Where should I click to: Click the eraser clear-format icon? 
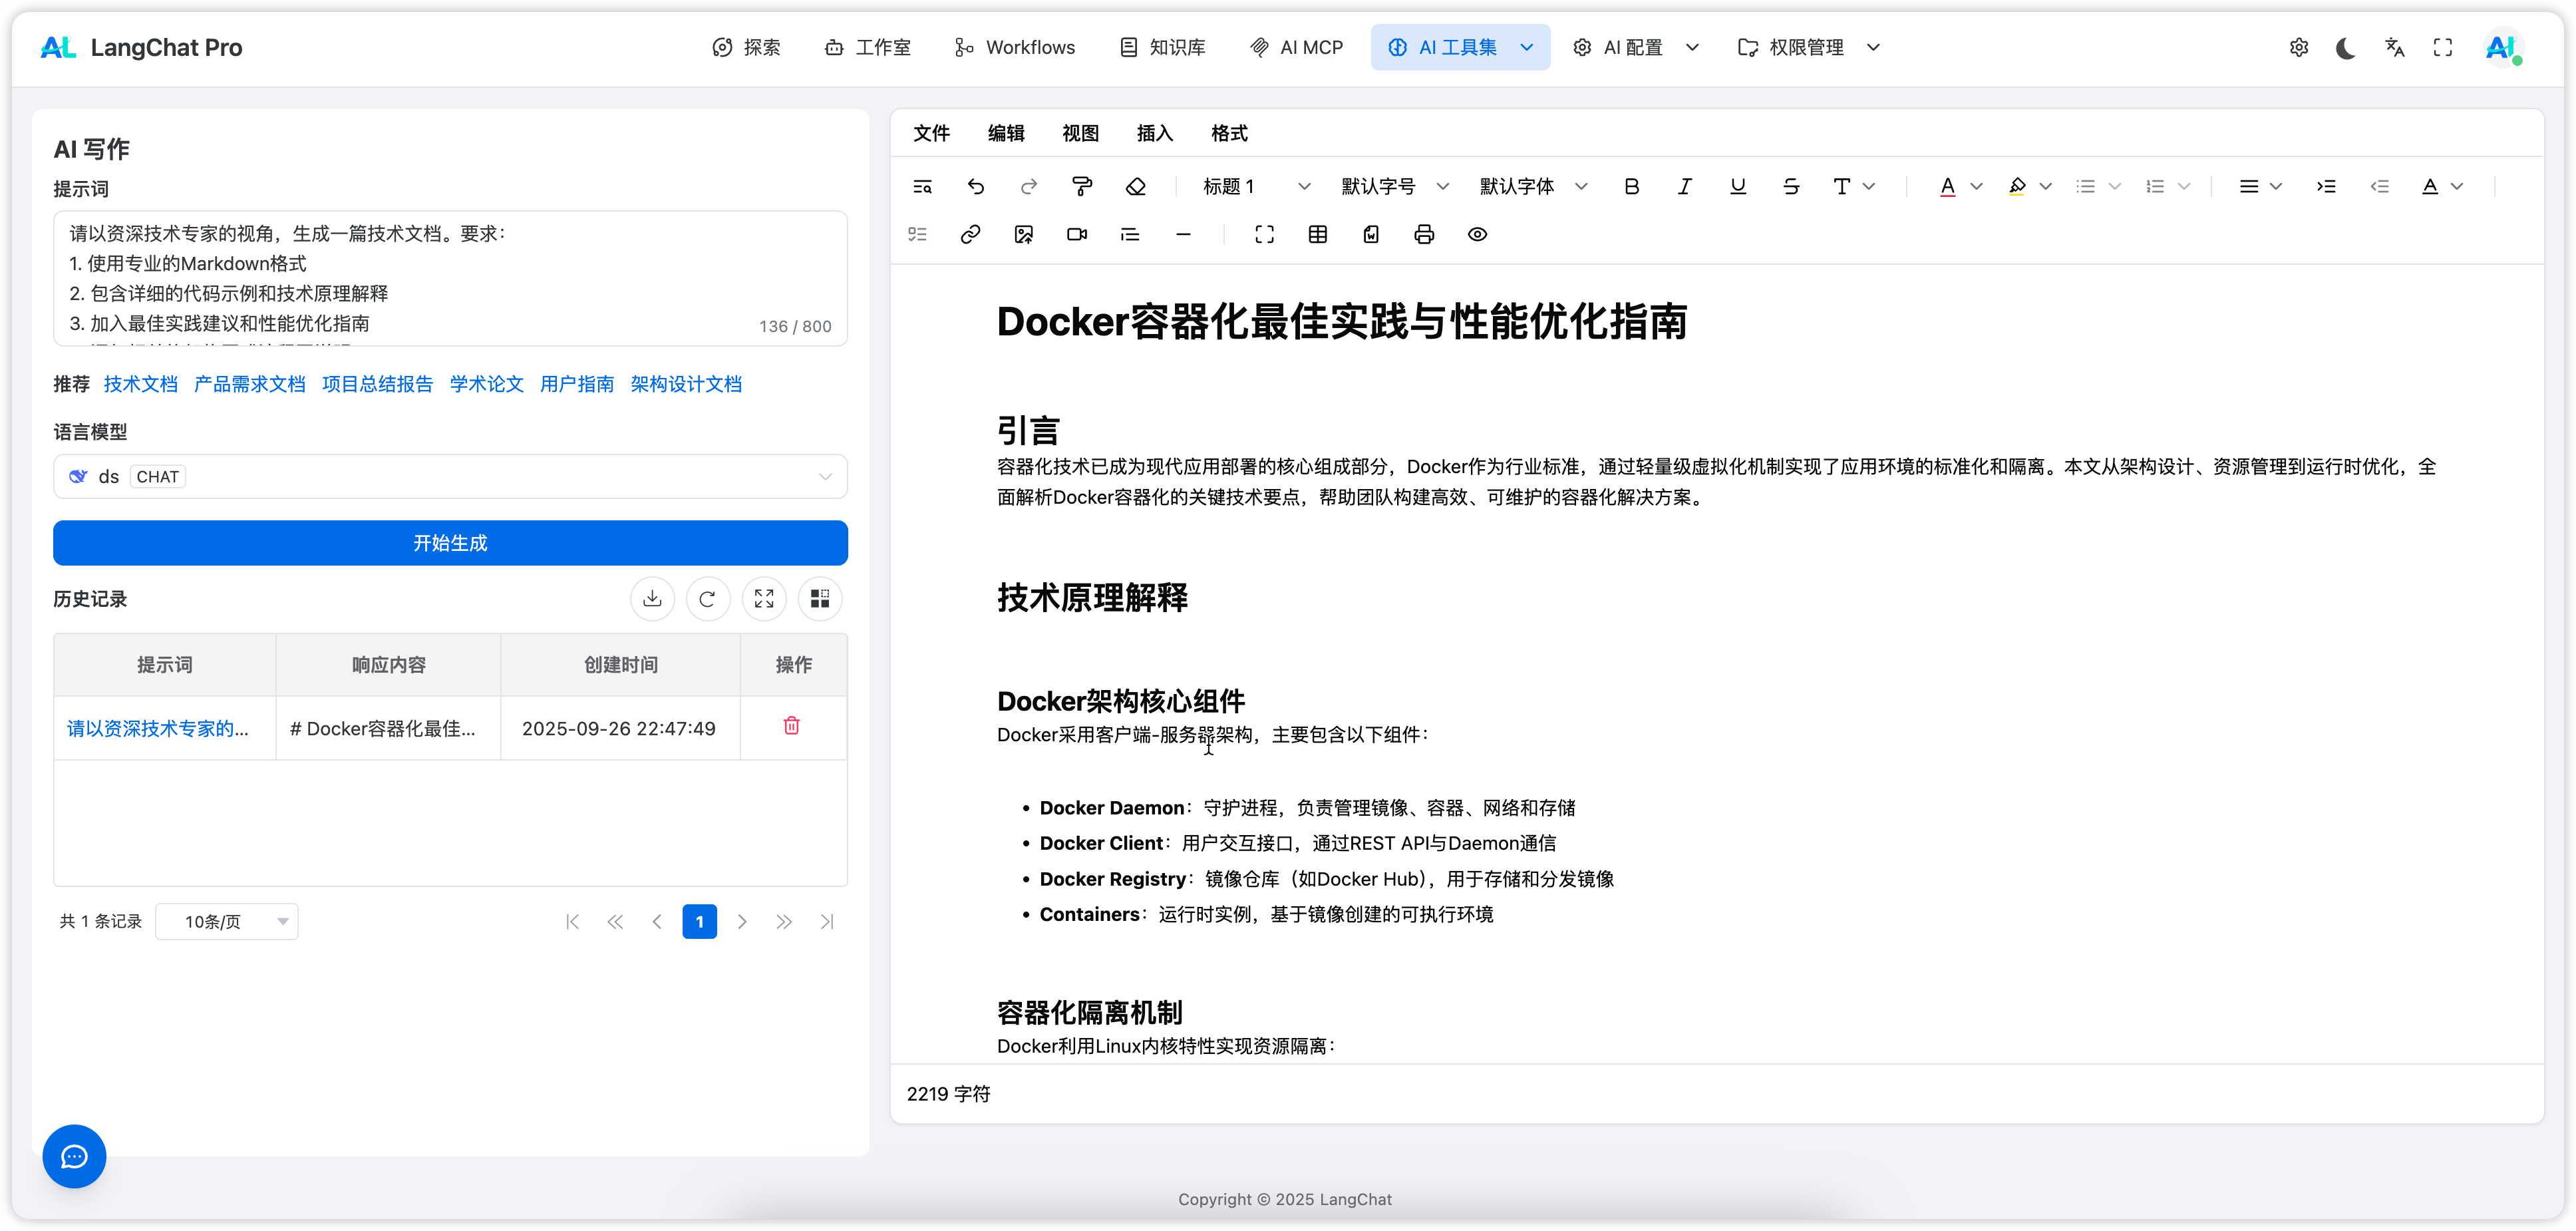[1135, 186]
